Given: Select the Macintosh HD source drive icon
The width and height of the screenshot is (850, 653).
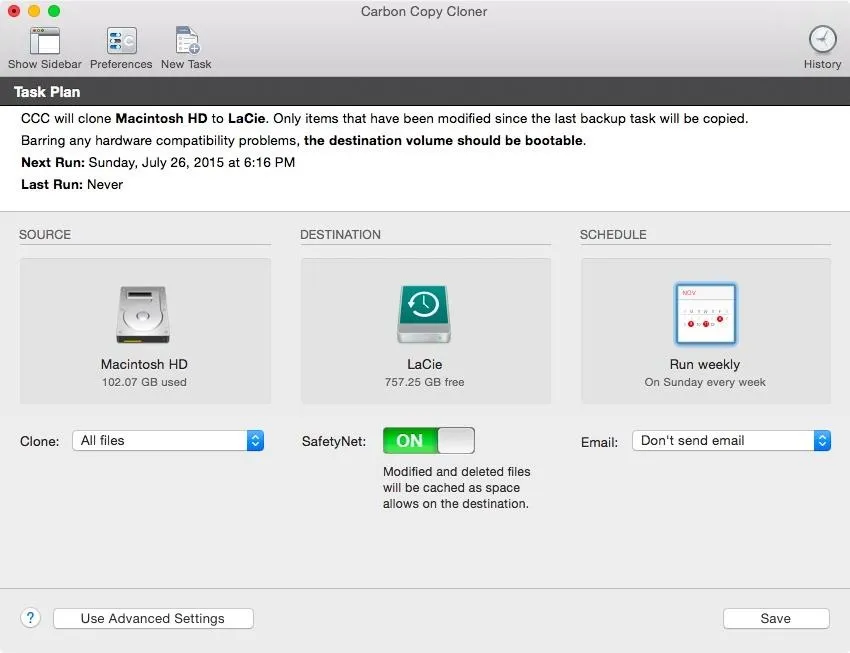Looking at the screenshot, I should point(143,314).
